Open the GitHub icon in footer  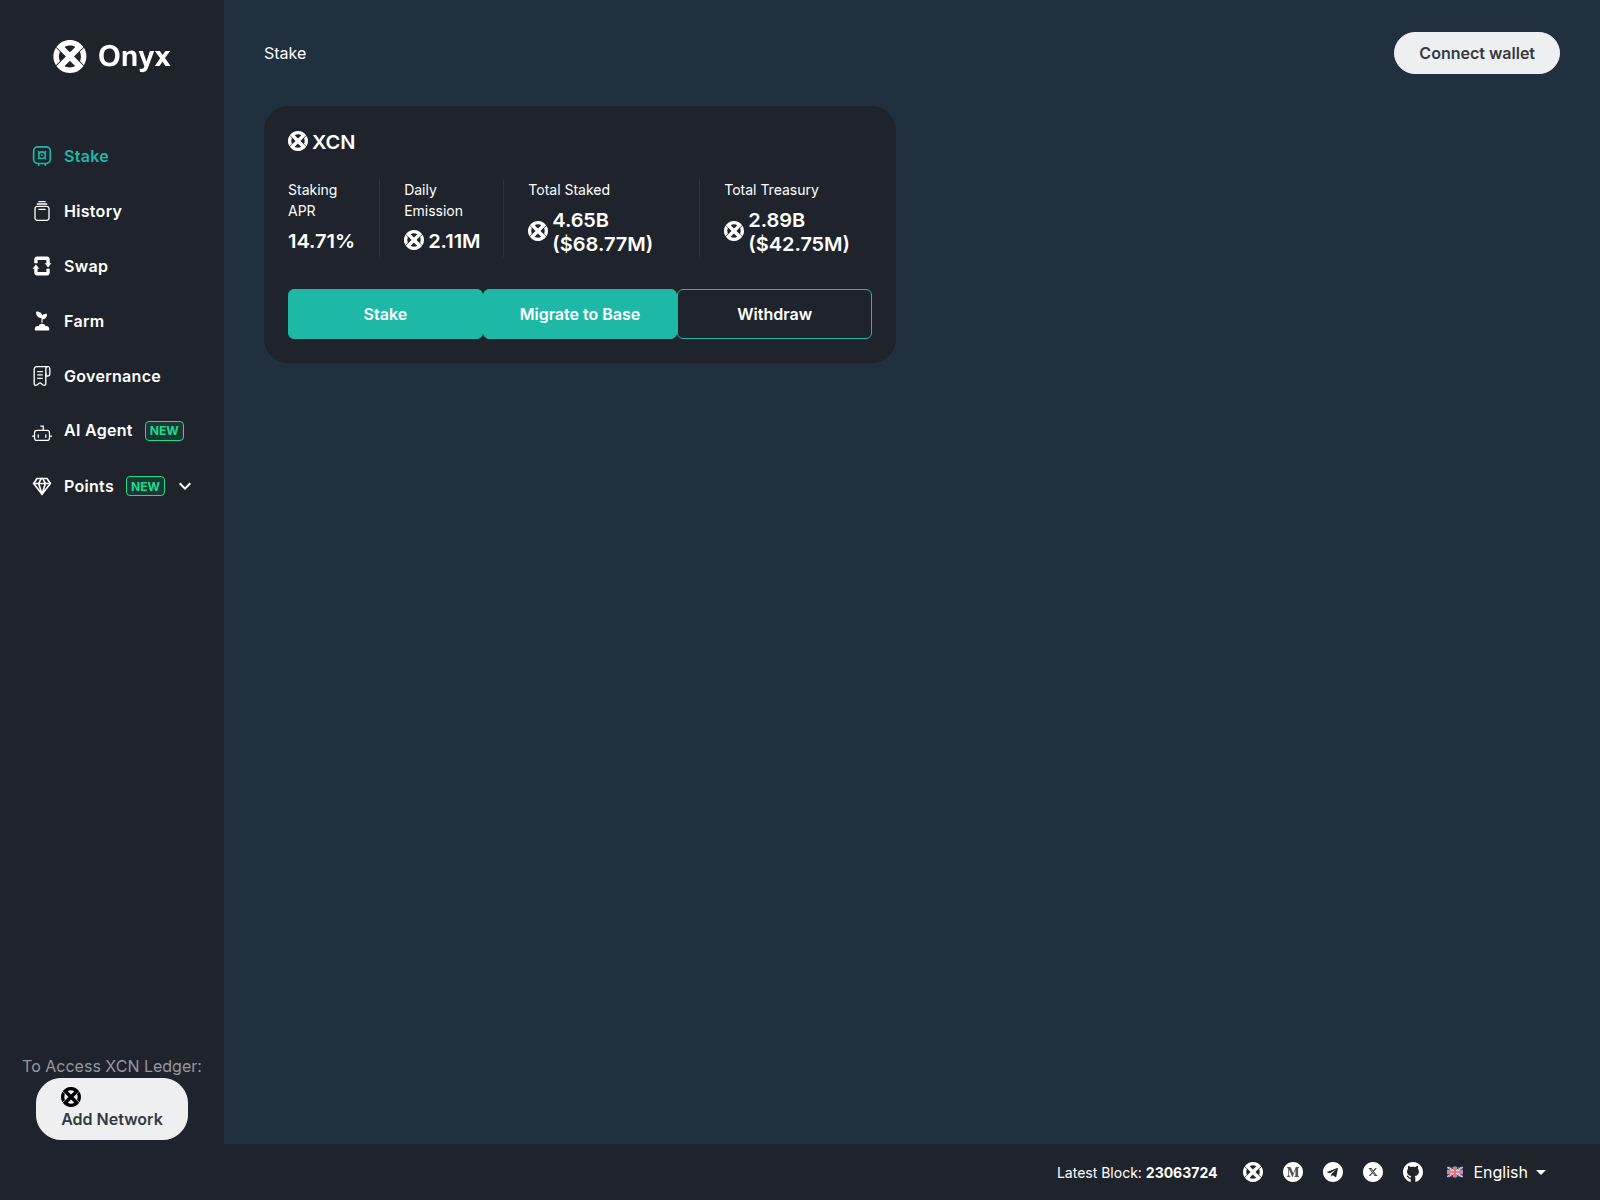click(1413, 1172)
